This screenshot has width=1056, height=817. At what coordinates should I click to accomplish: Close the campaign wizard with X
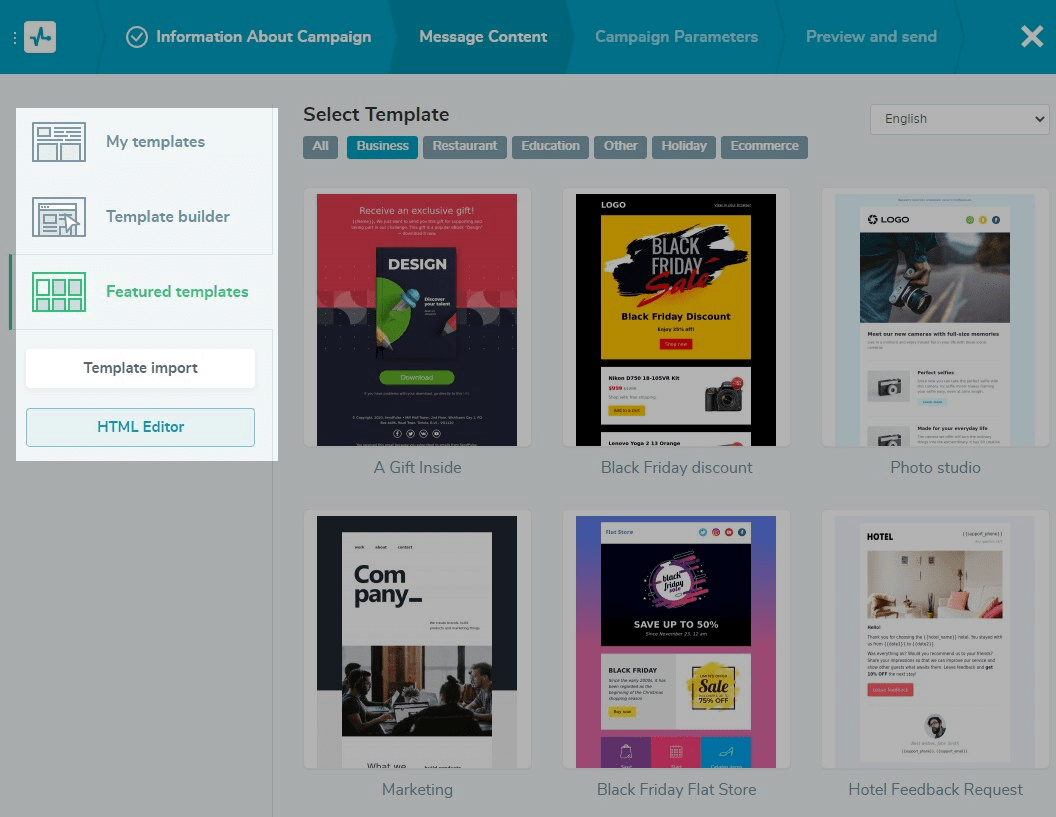point(1031,37)
